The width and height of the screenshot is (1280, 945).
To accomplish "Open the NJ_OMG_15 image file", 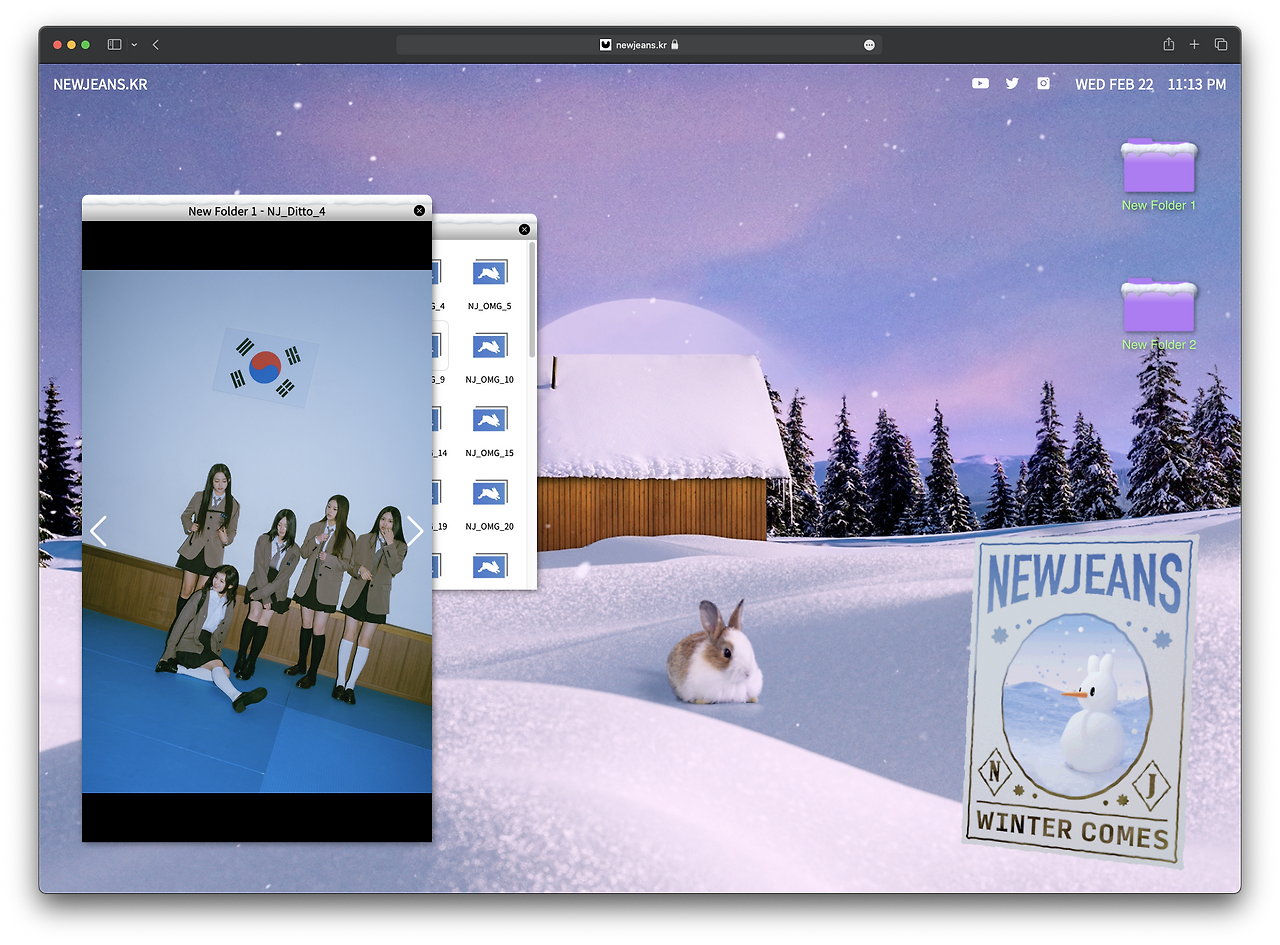I will point(490,431).
